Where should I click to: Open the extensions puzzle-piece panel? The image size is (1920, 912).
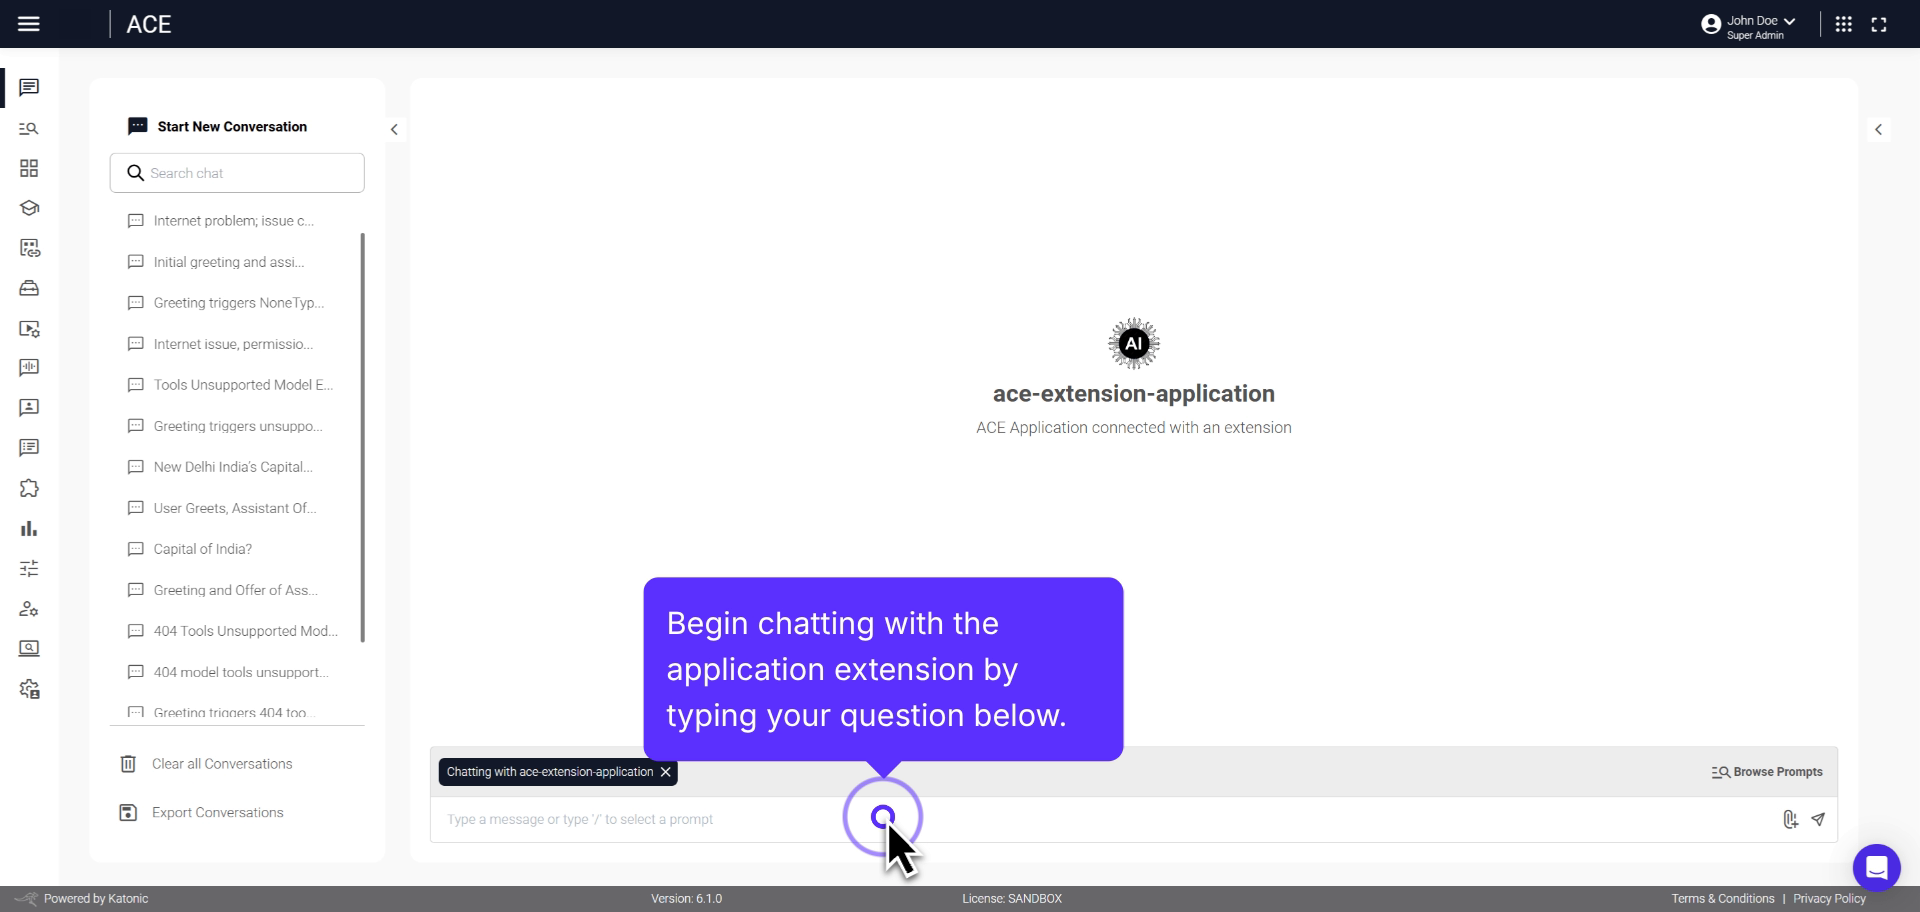click(28, 488)
